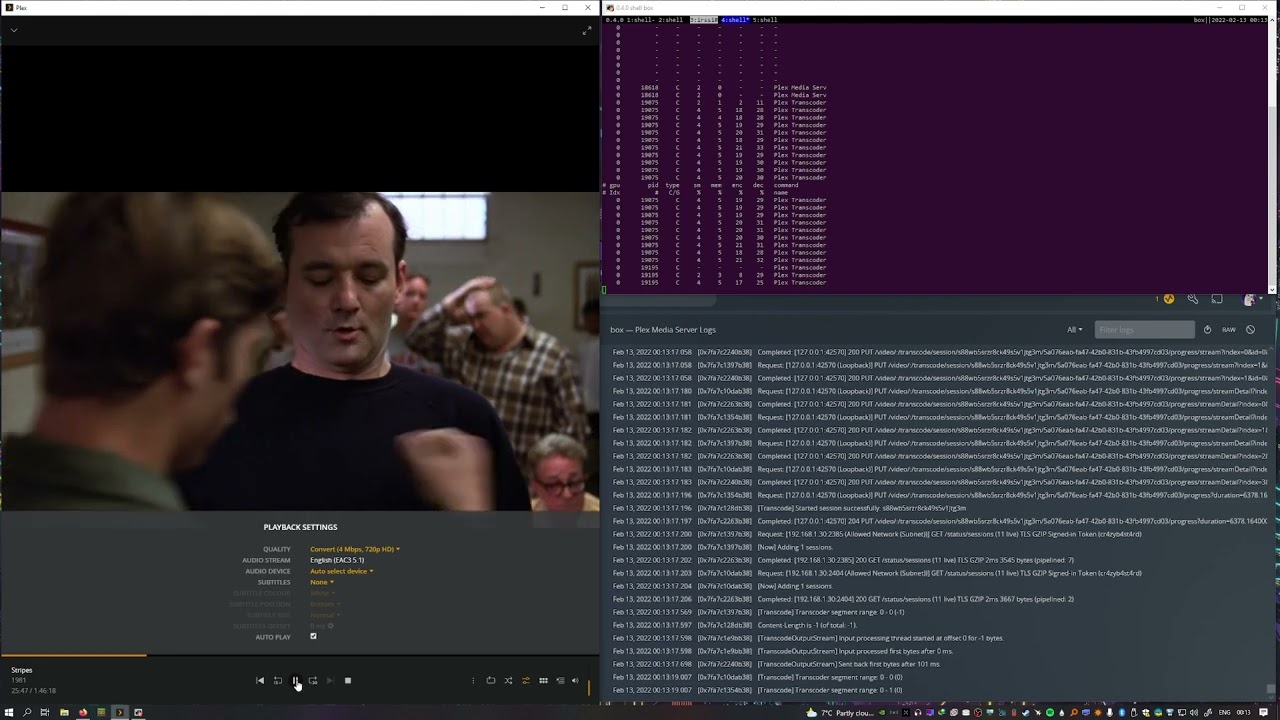Switch to the 5:shell tmux window
1280x720 pixels.
(765, 20)
